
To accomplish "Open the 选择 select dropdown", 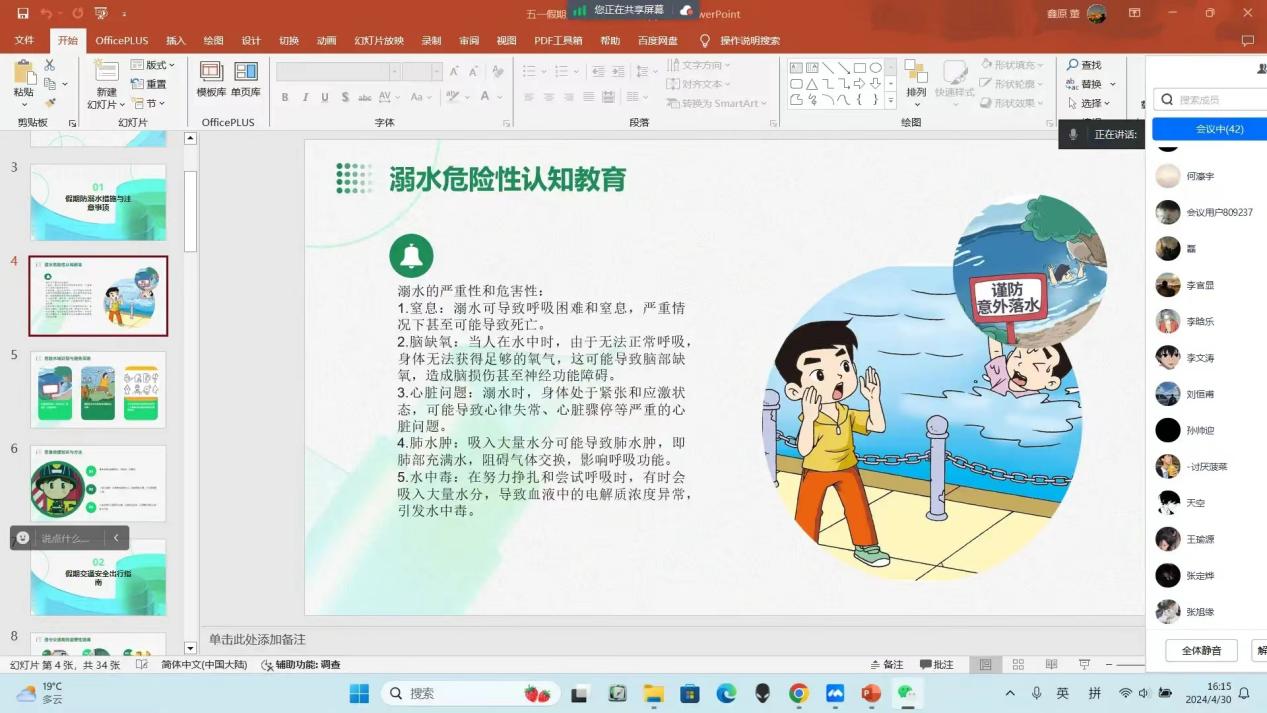I will pyautogui.click(x=1090, y=103).
